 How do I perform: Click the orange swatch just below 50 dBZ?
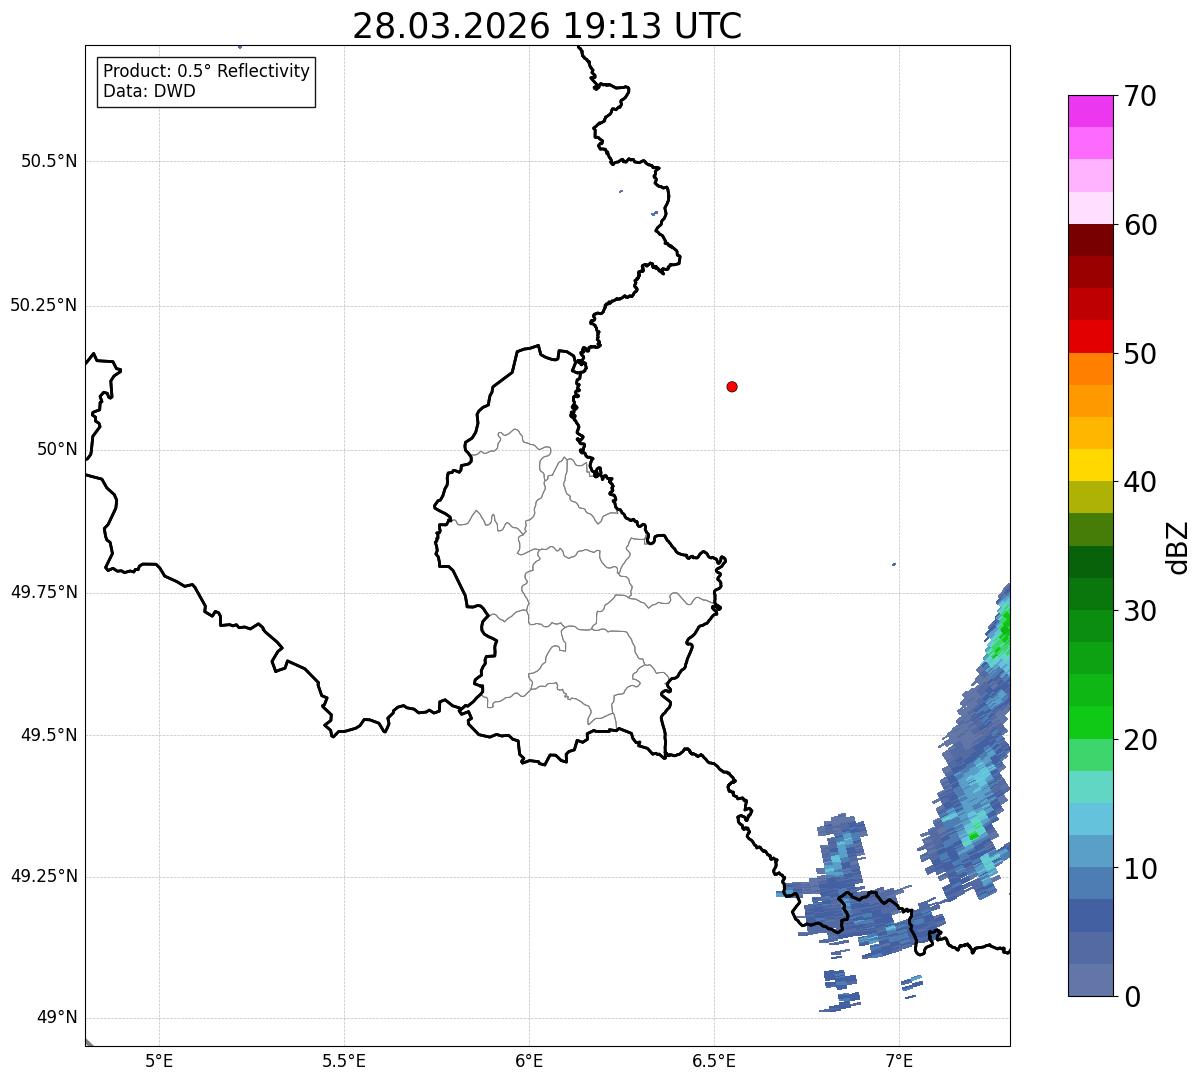click(1090, 369)
